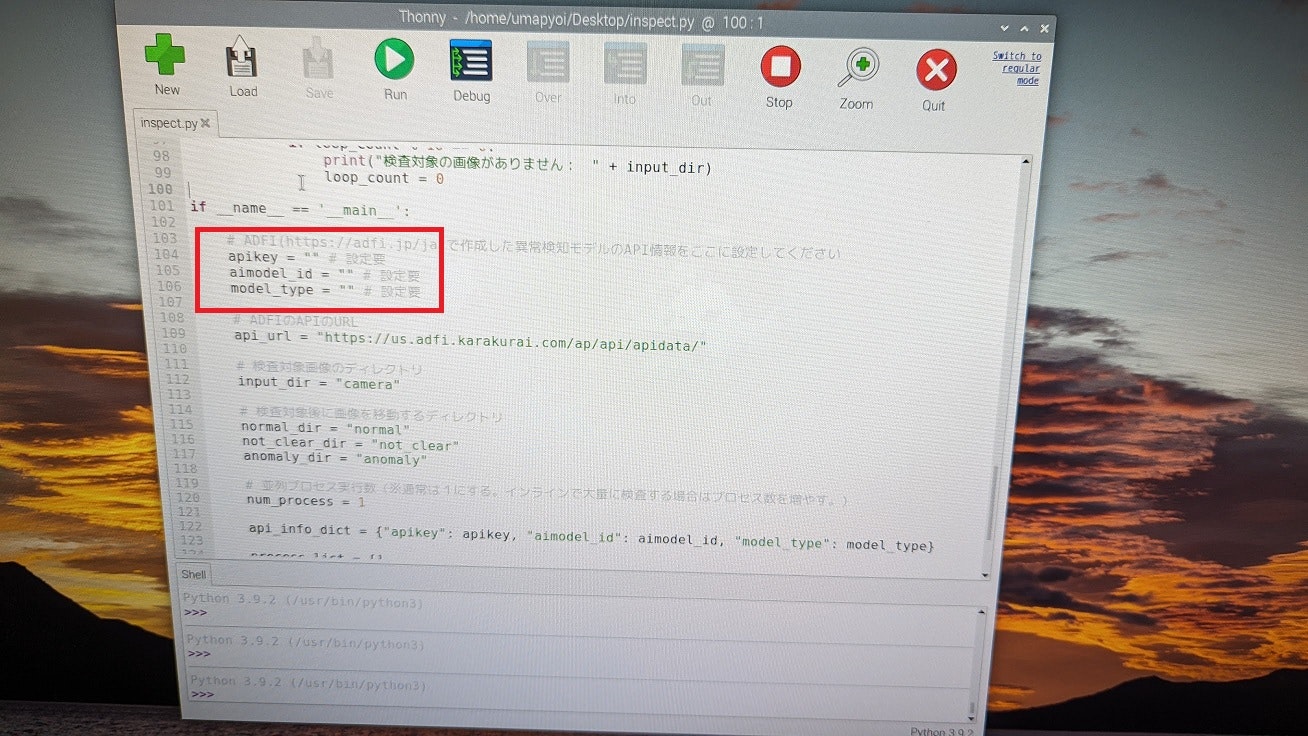The image size is (1308, 736).
Task: Click the not_clear_dir line
Action: point(350,443)
